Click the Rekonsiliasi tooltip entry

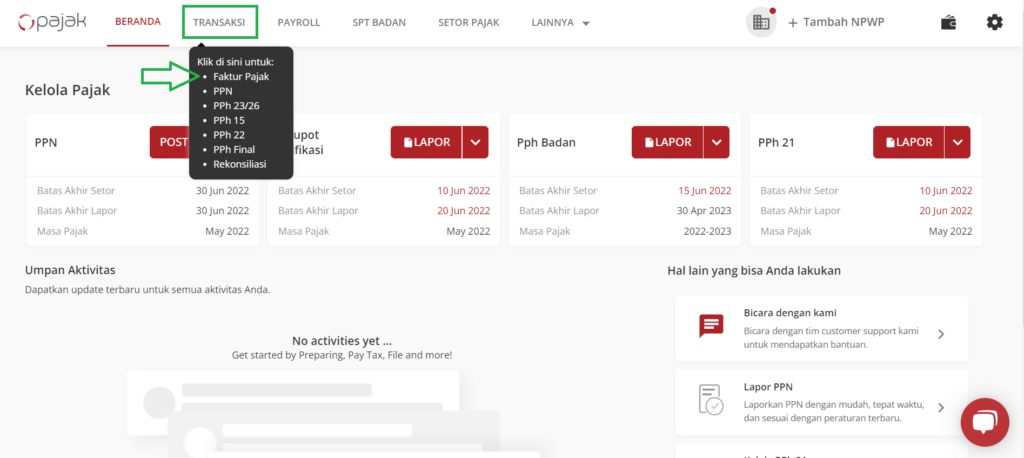240,164
